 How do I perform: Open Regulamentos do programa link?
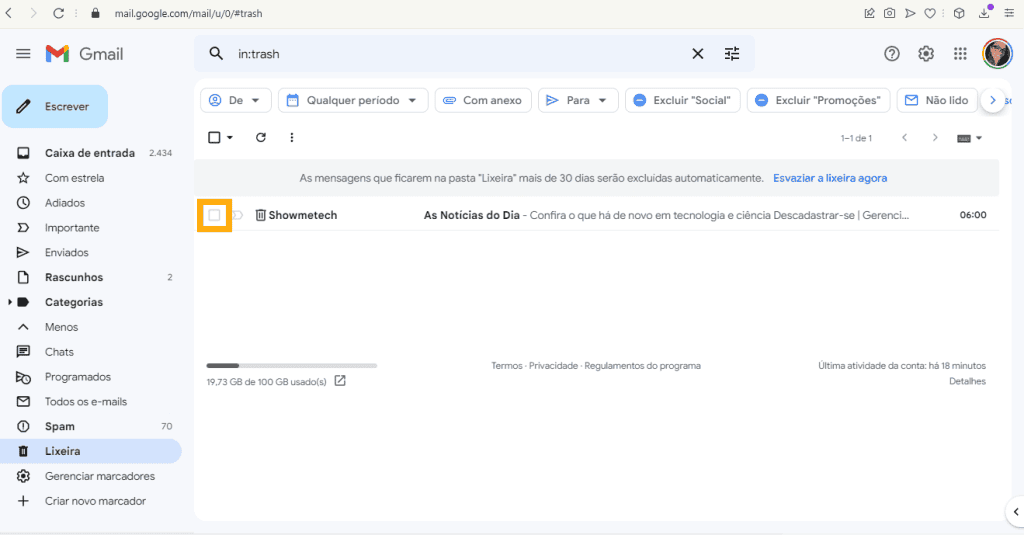pyautogui.click(x=643, y=366)
